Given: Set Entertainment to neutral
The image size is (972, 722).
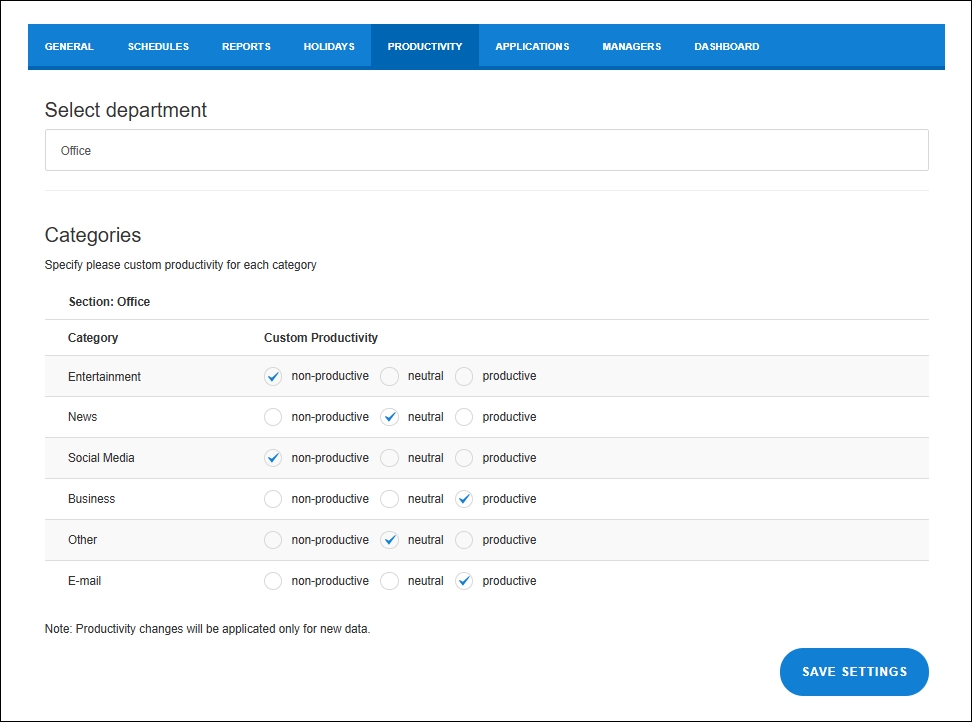Looking at the screenshot, I should (390, 377).
